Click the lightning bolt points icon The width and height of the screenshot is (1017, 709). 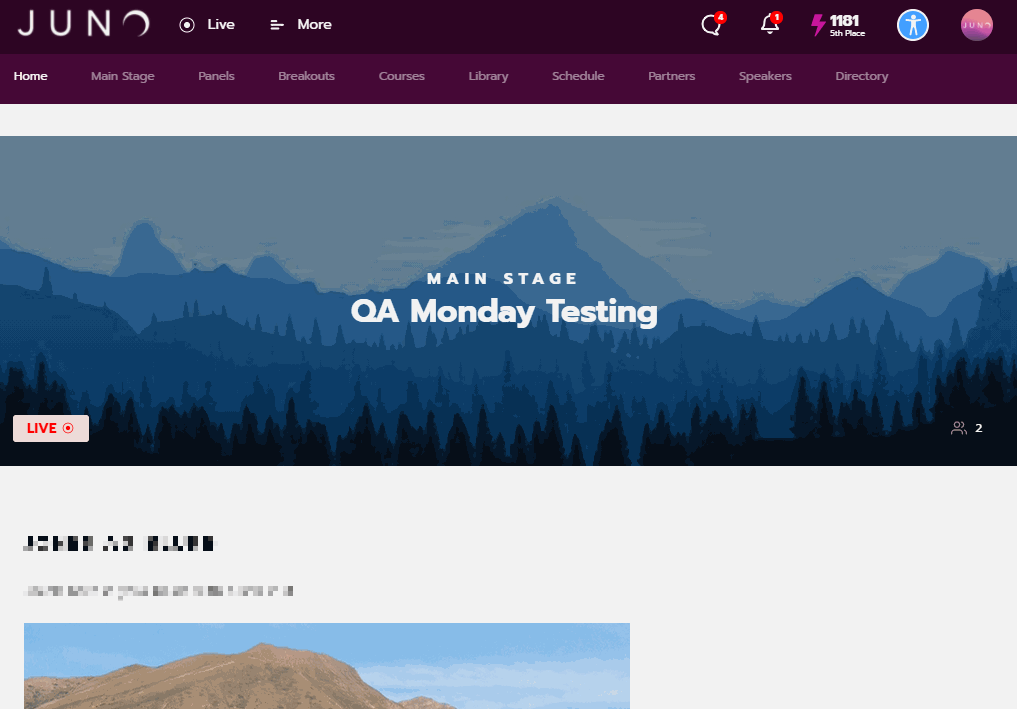coord(818,25)
